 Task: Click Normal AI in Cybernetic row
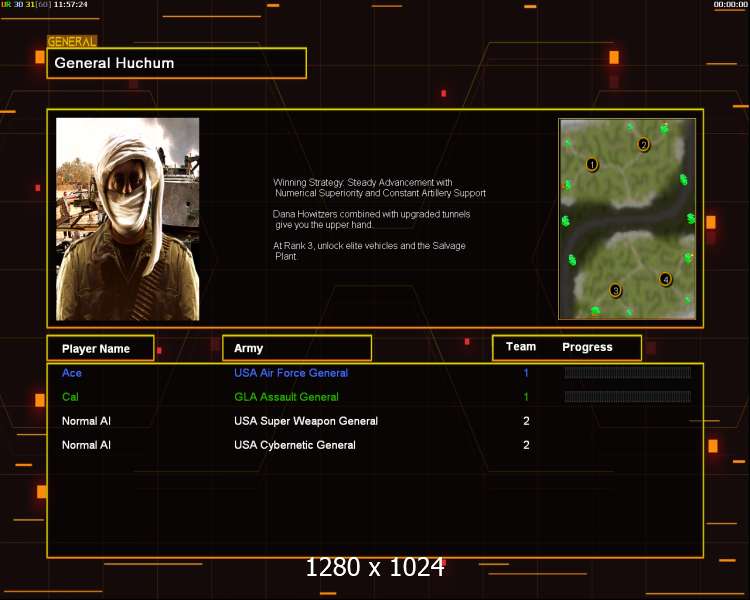pos(86,445)
